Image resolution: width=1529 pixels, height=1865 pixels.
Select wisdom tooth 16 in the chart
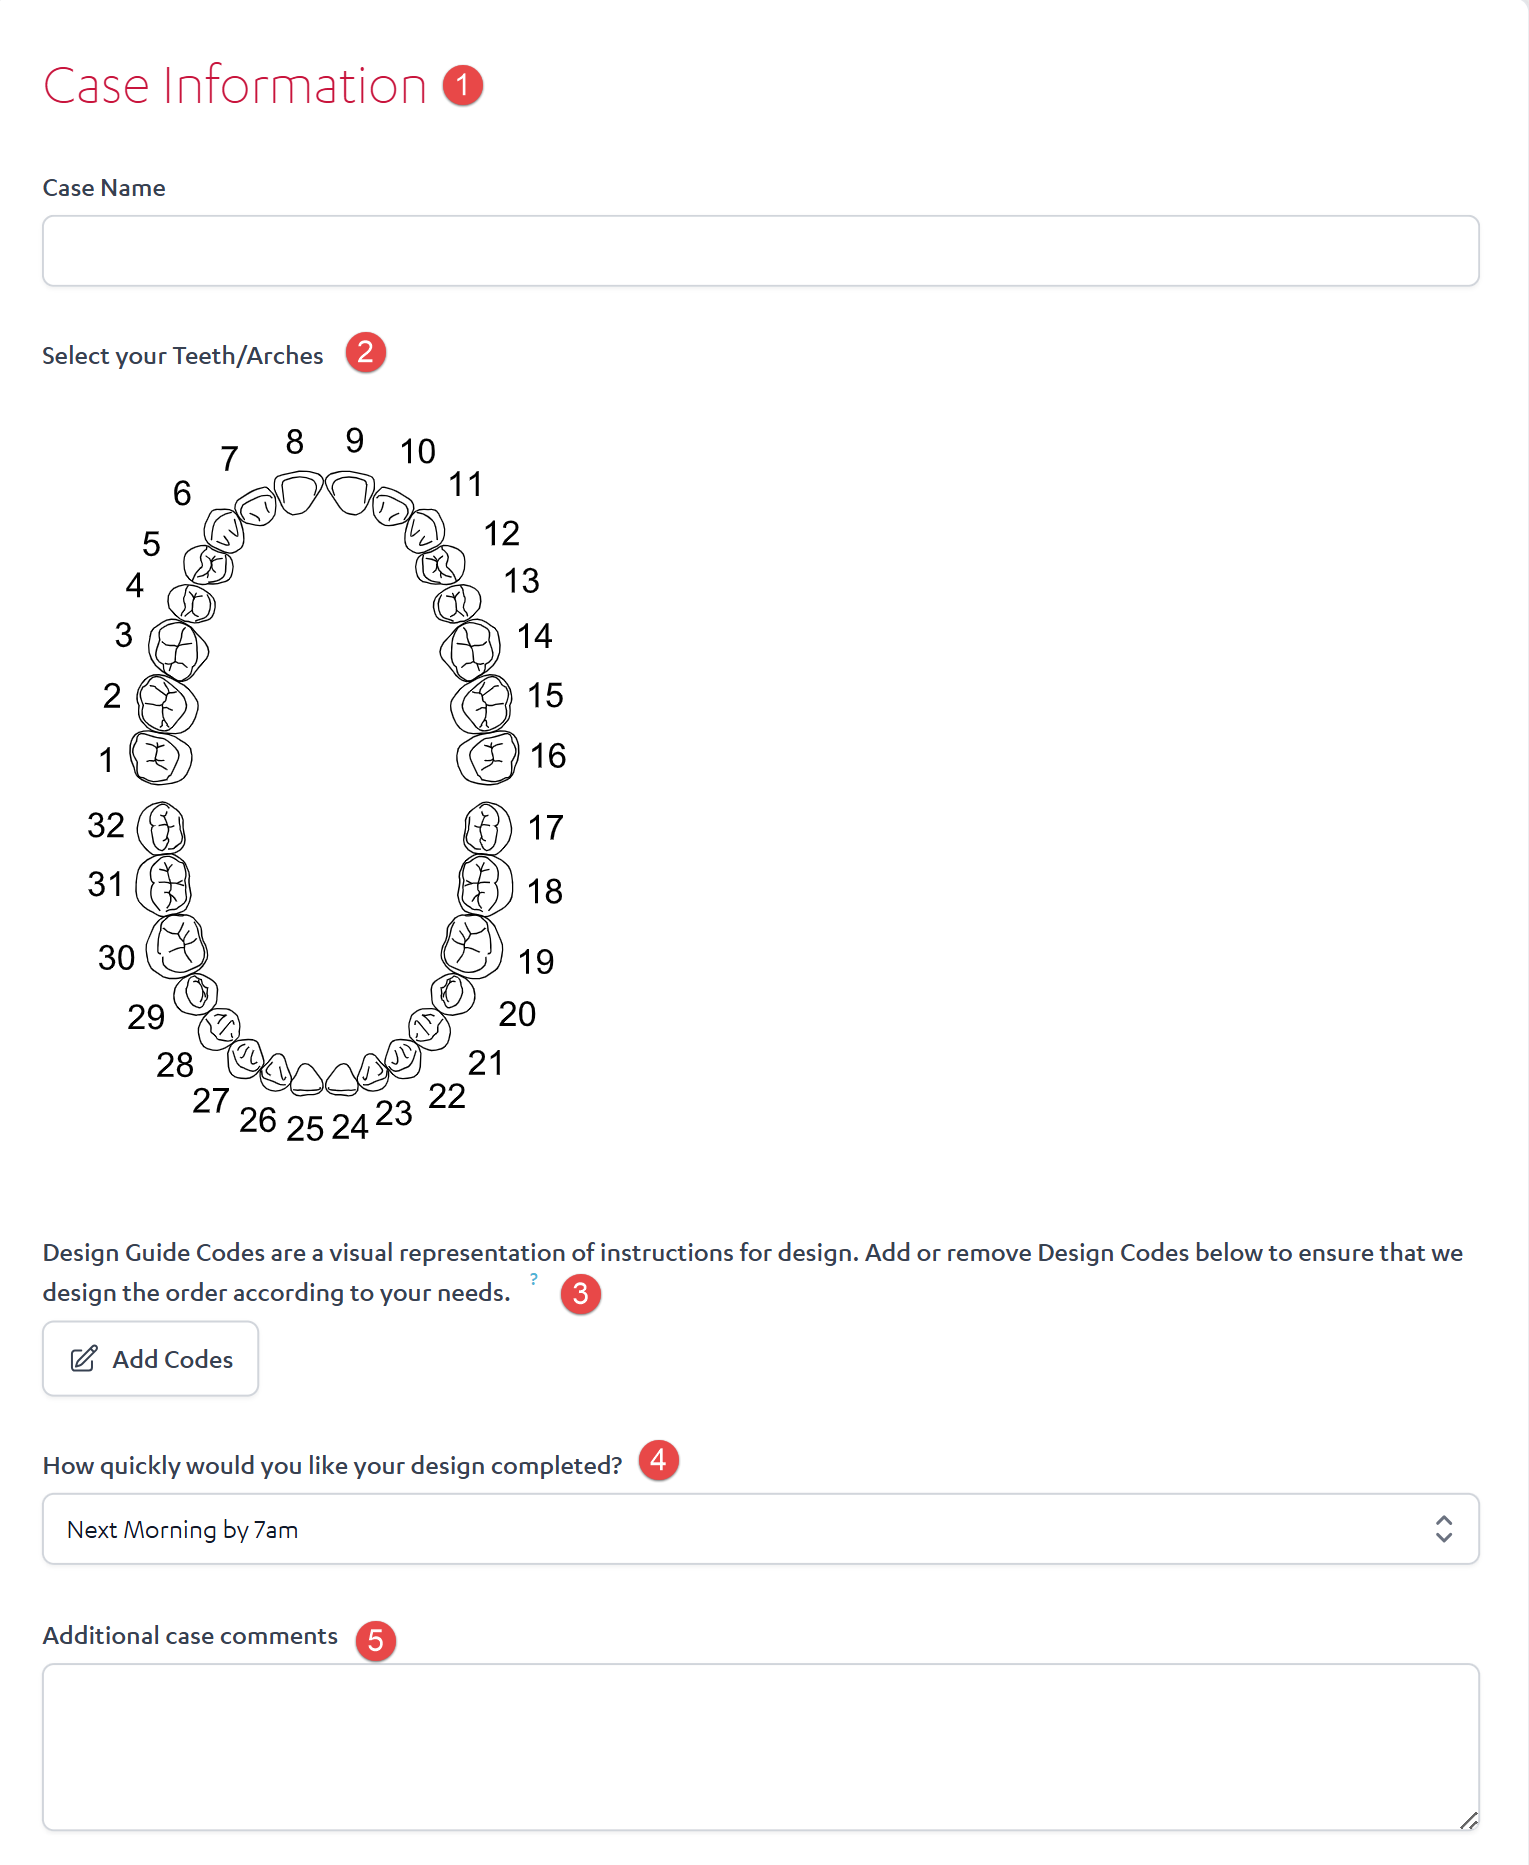tap(488, 758)
